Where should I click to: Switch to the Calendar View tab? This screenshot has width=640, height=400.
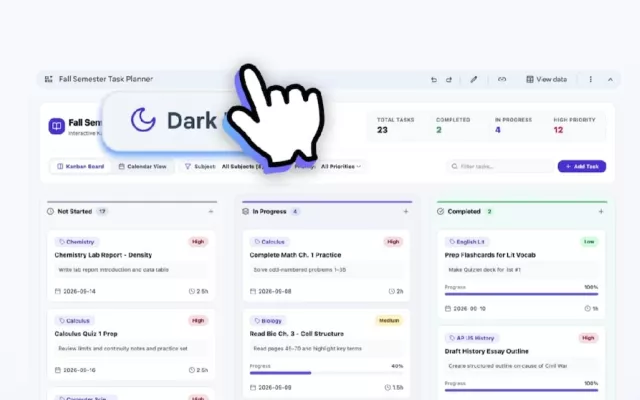142,167
